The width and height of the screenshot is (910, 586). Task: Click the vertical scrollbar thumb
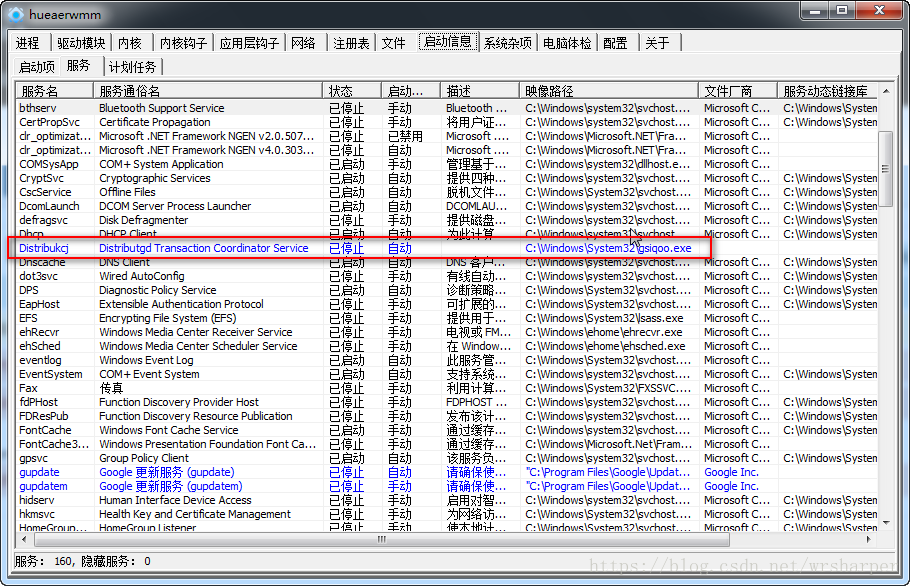click(x=886, y=168)
